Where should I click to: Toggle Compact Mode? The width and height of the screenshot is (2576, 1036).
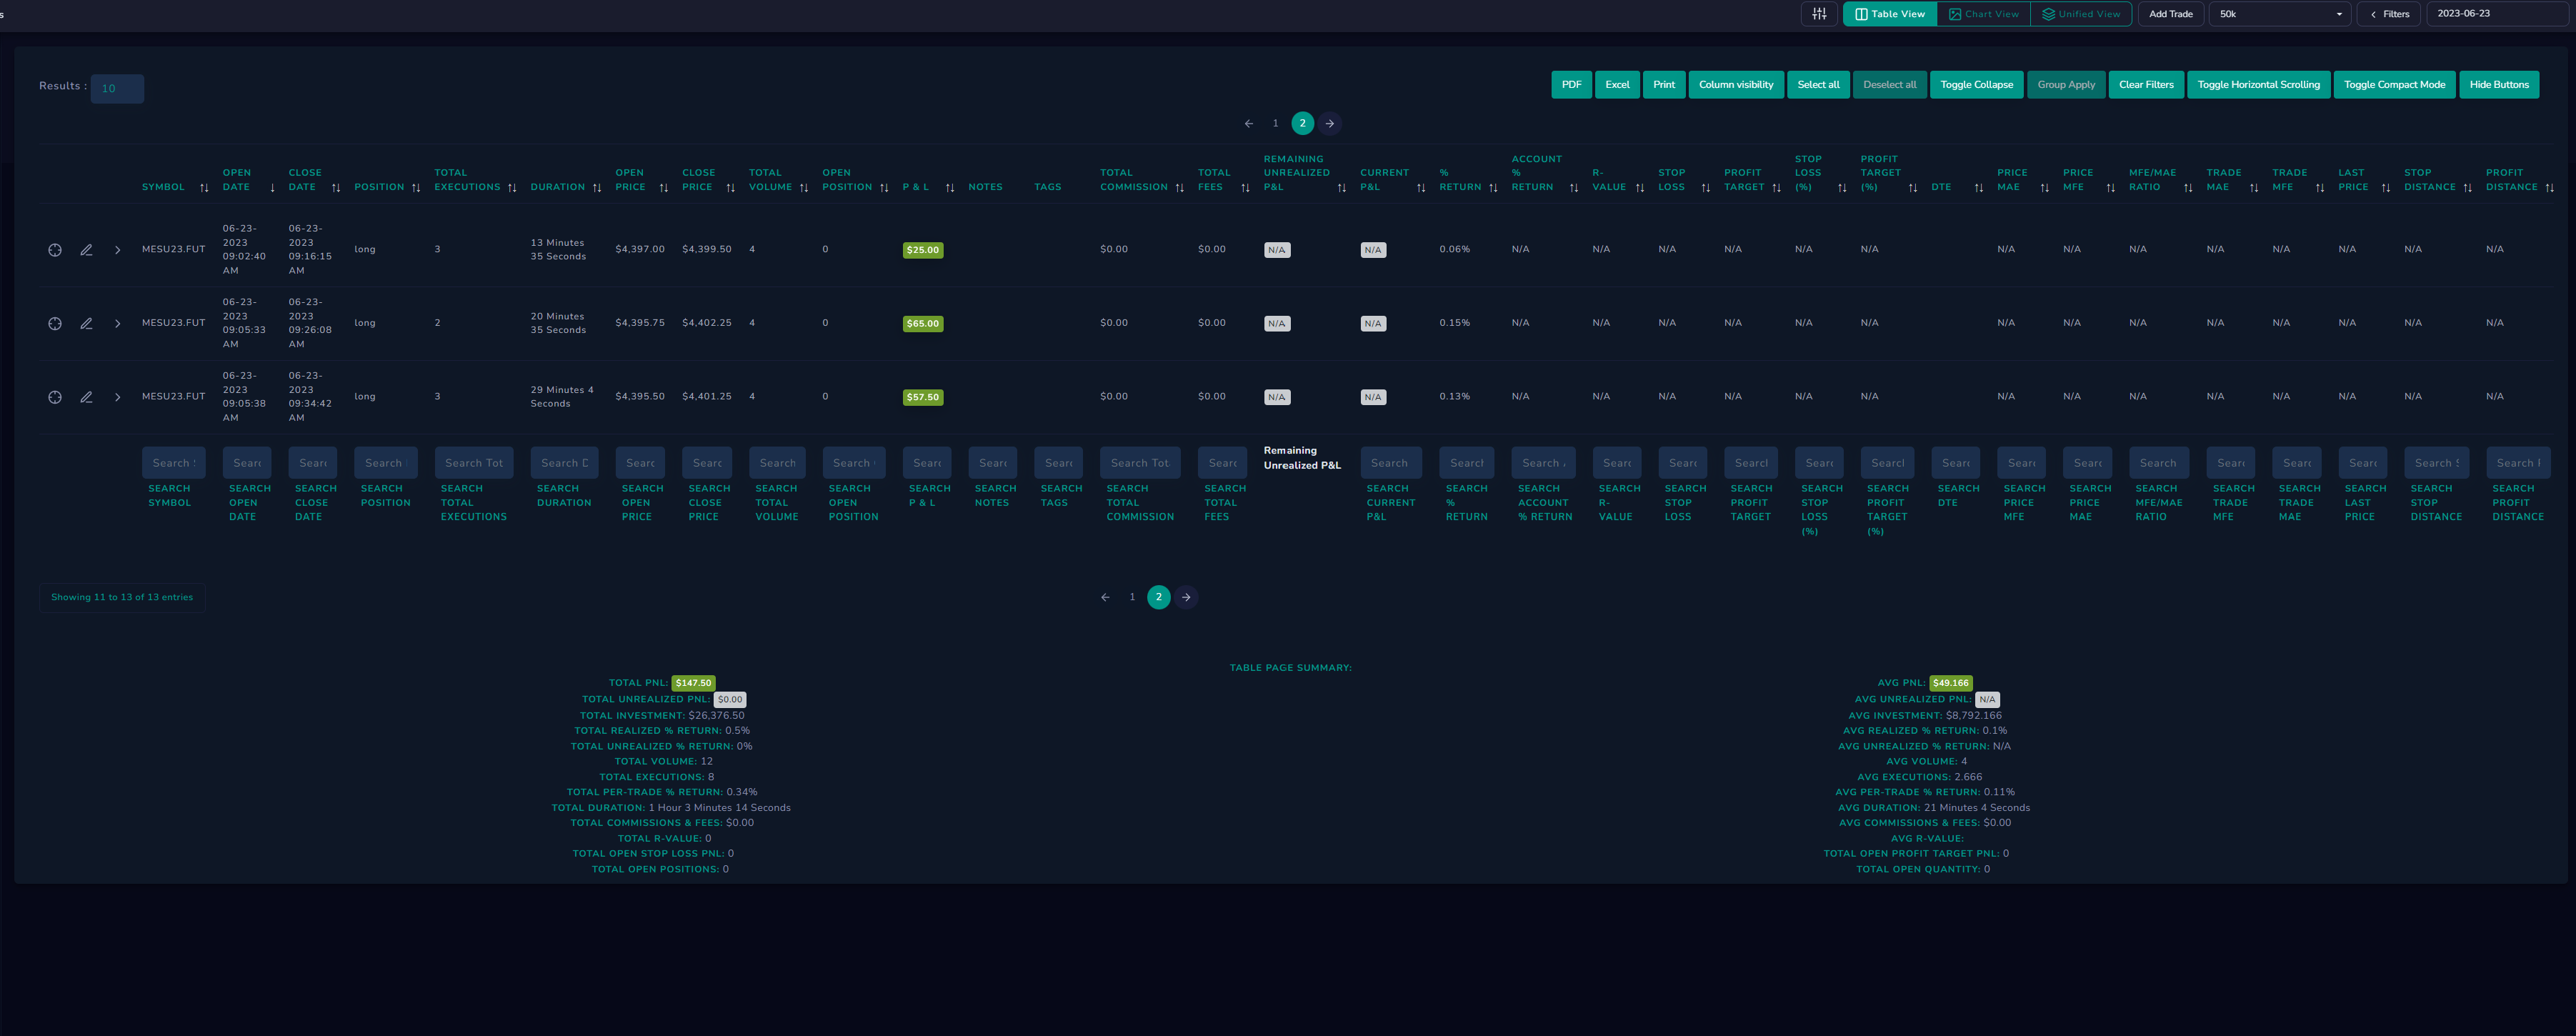2395,85
